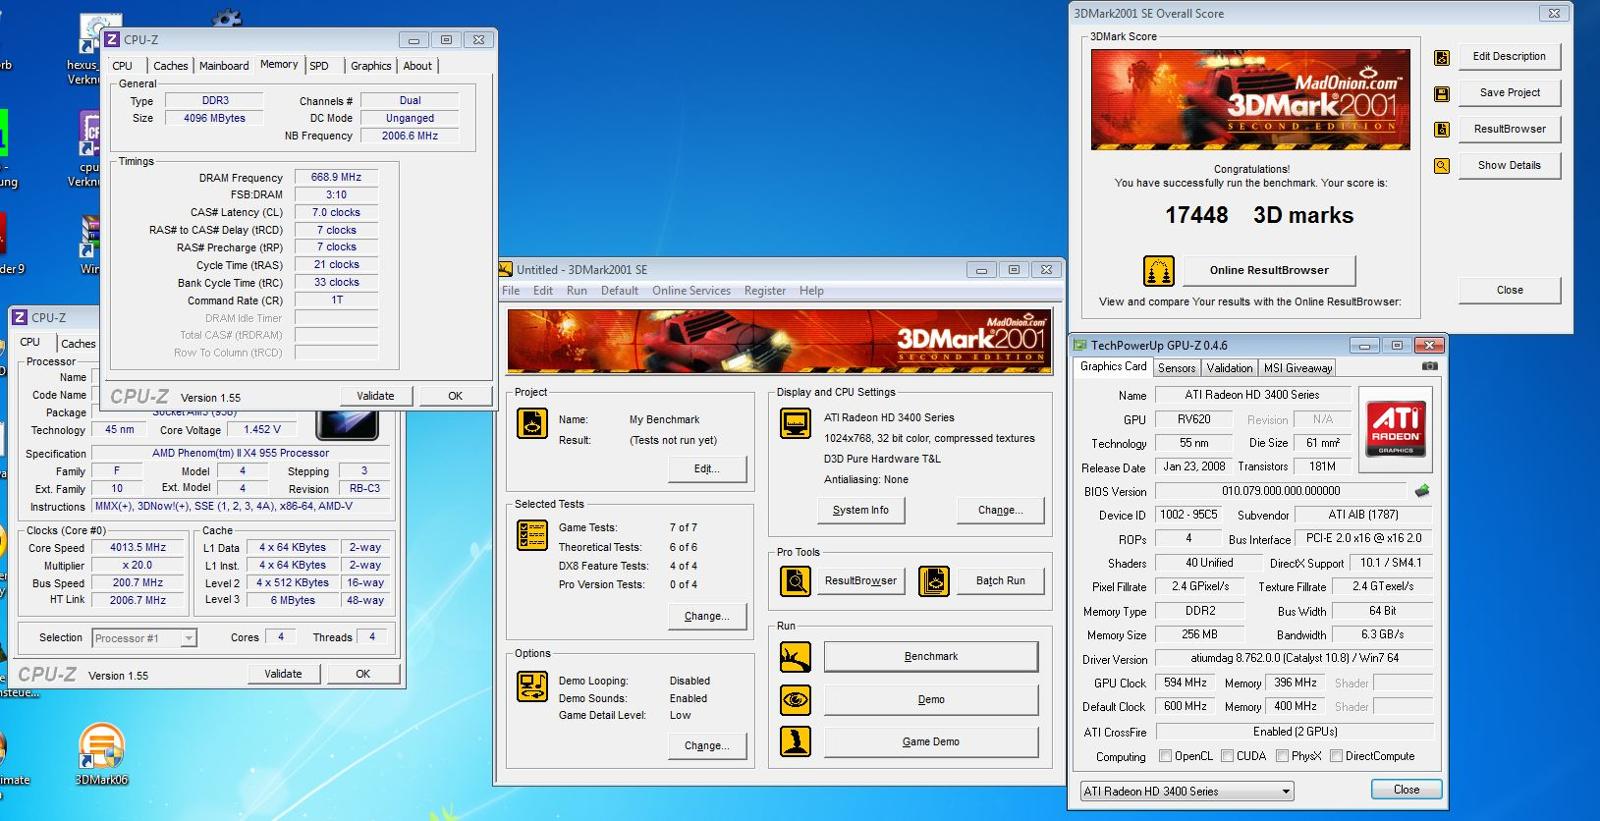Click the Online ResultBrowser yellow icon

click(x=1158, y=271)
